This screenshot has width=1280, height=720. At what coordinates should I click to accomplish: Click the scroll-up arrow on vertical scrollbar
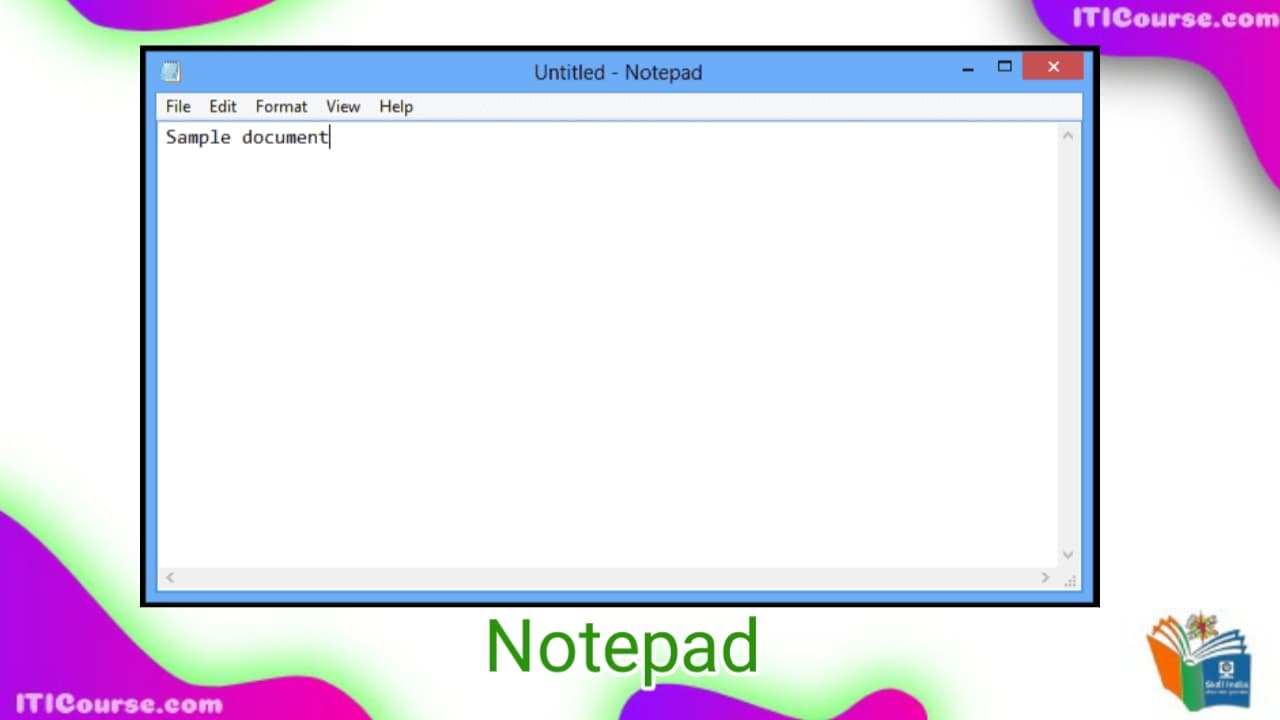coord(1067,135)
